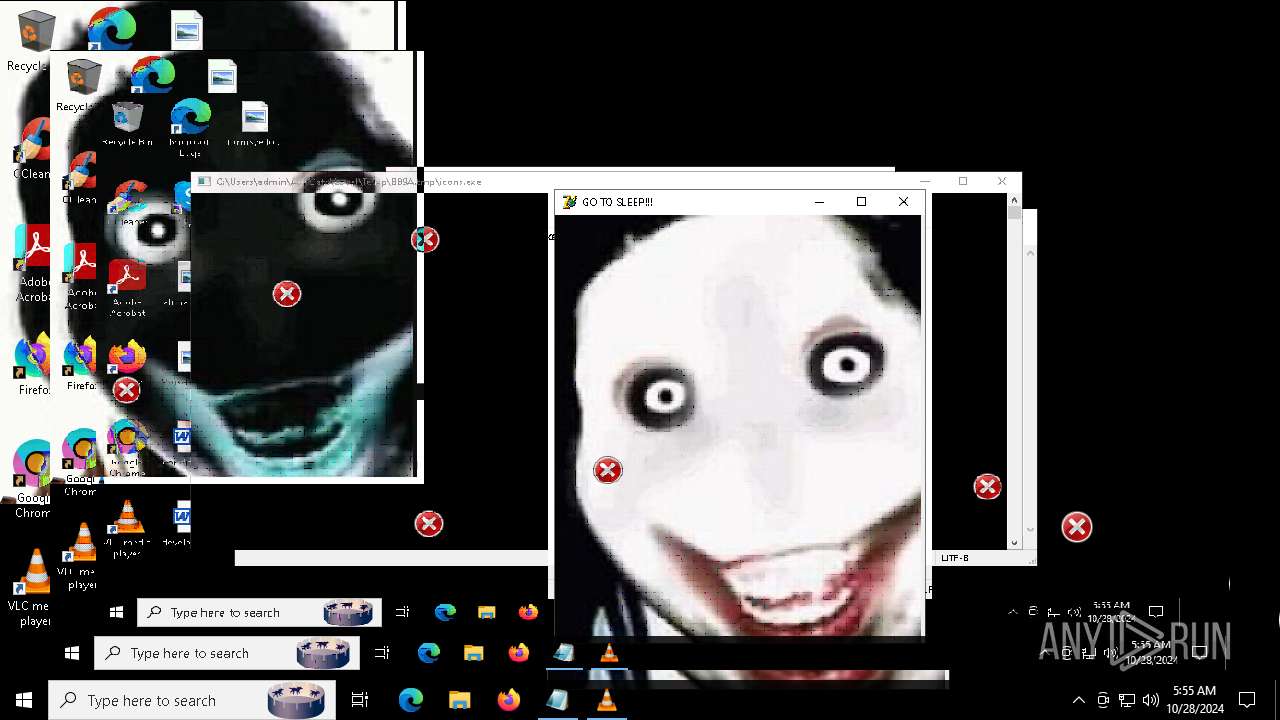
Task: Minimize the icons.exe console window
Action: pos(925,181)
